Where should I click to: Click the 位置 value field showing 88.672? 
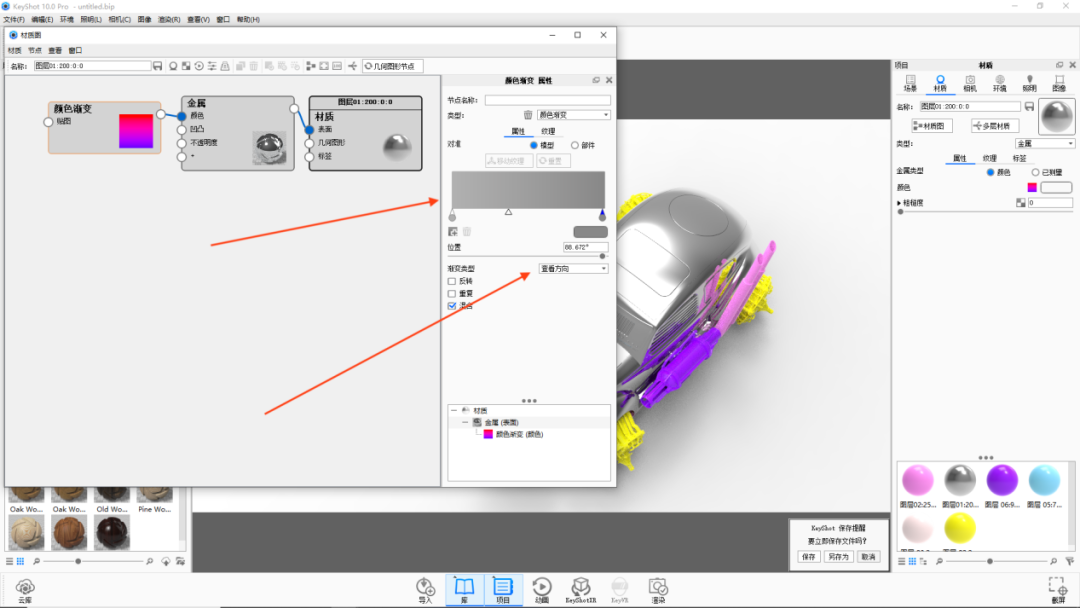[x=585, y=247]
